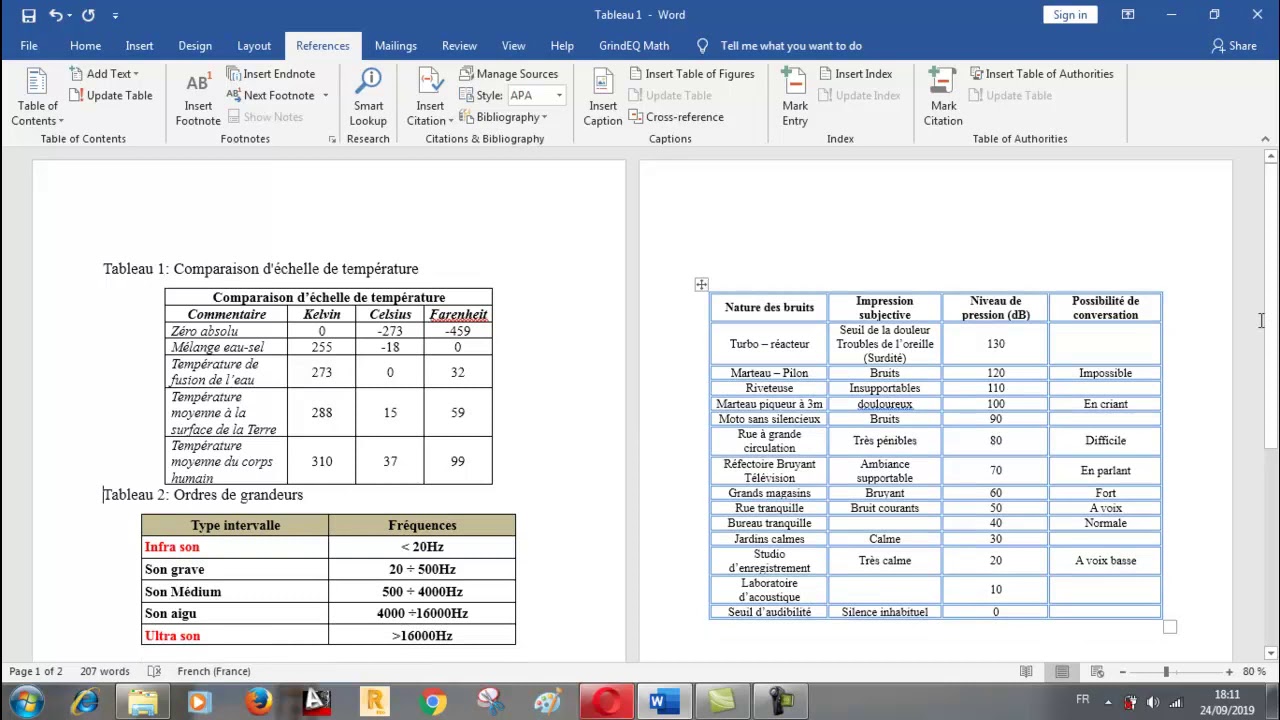Click the FR input language indicator

(x=1083, y=701)
